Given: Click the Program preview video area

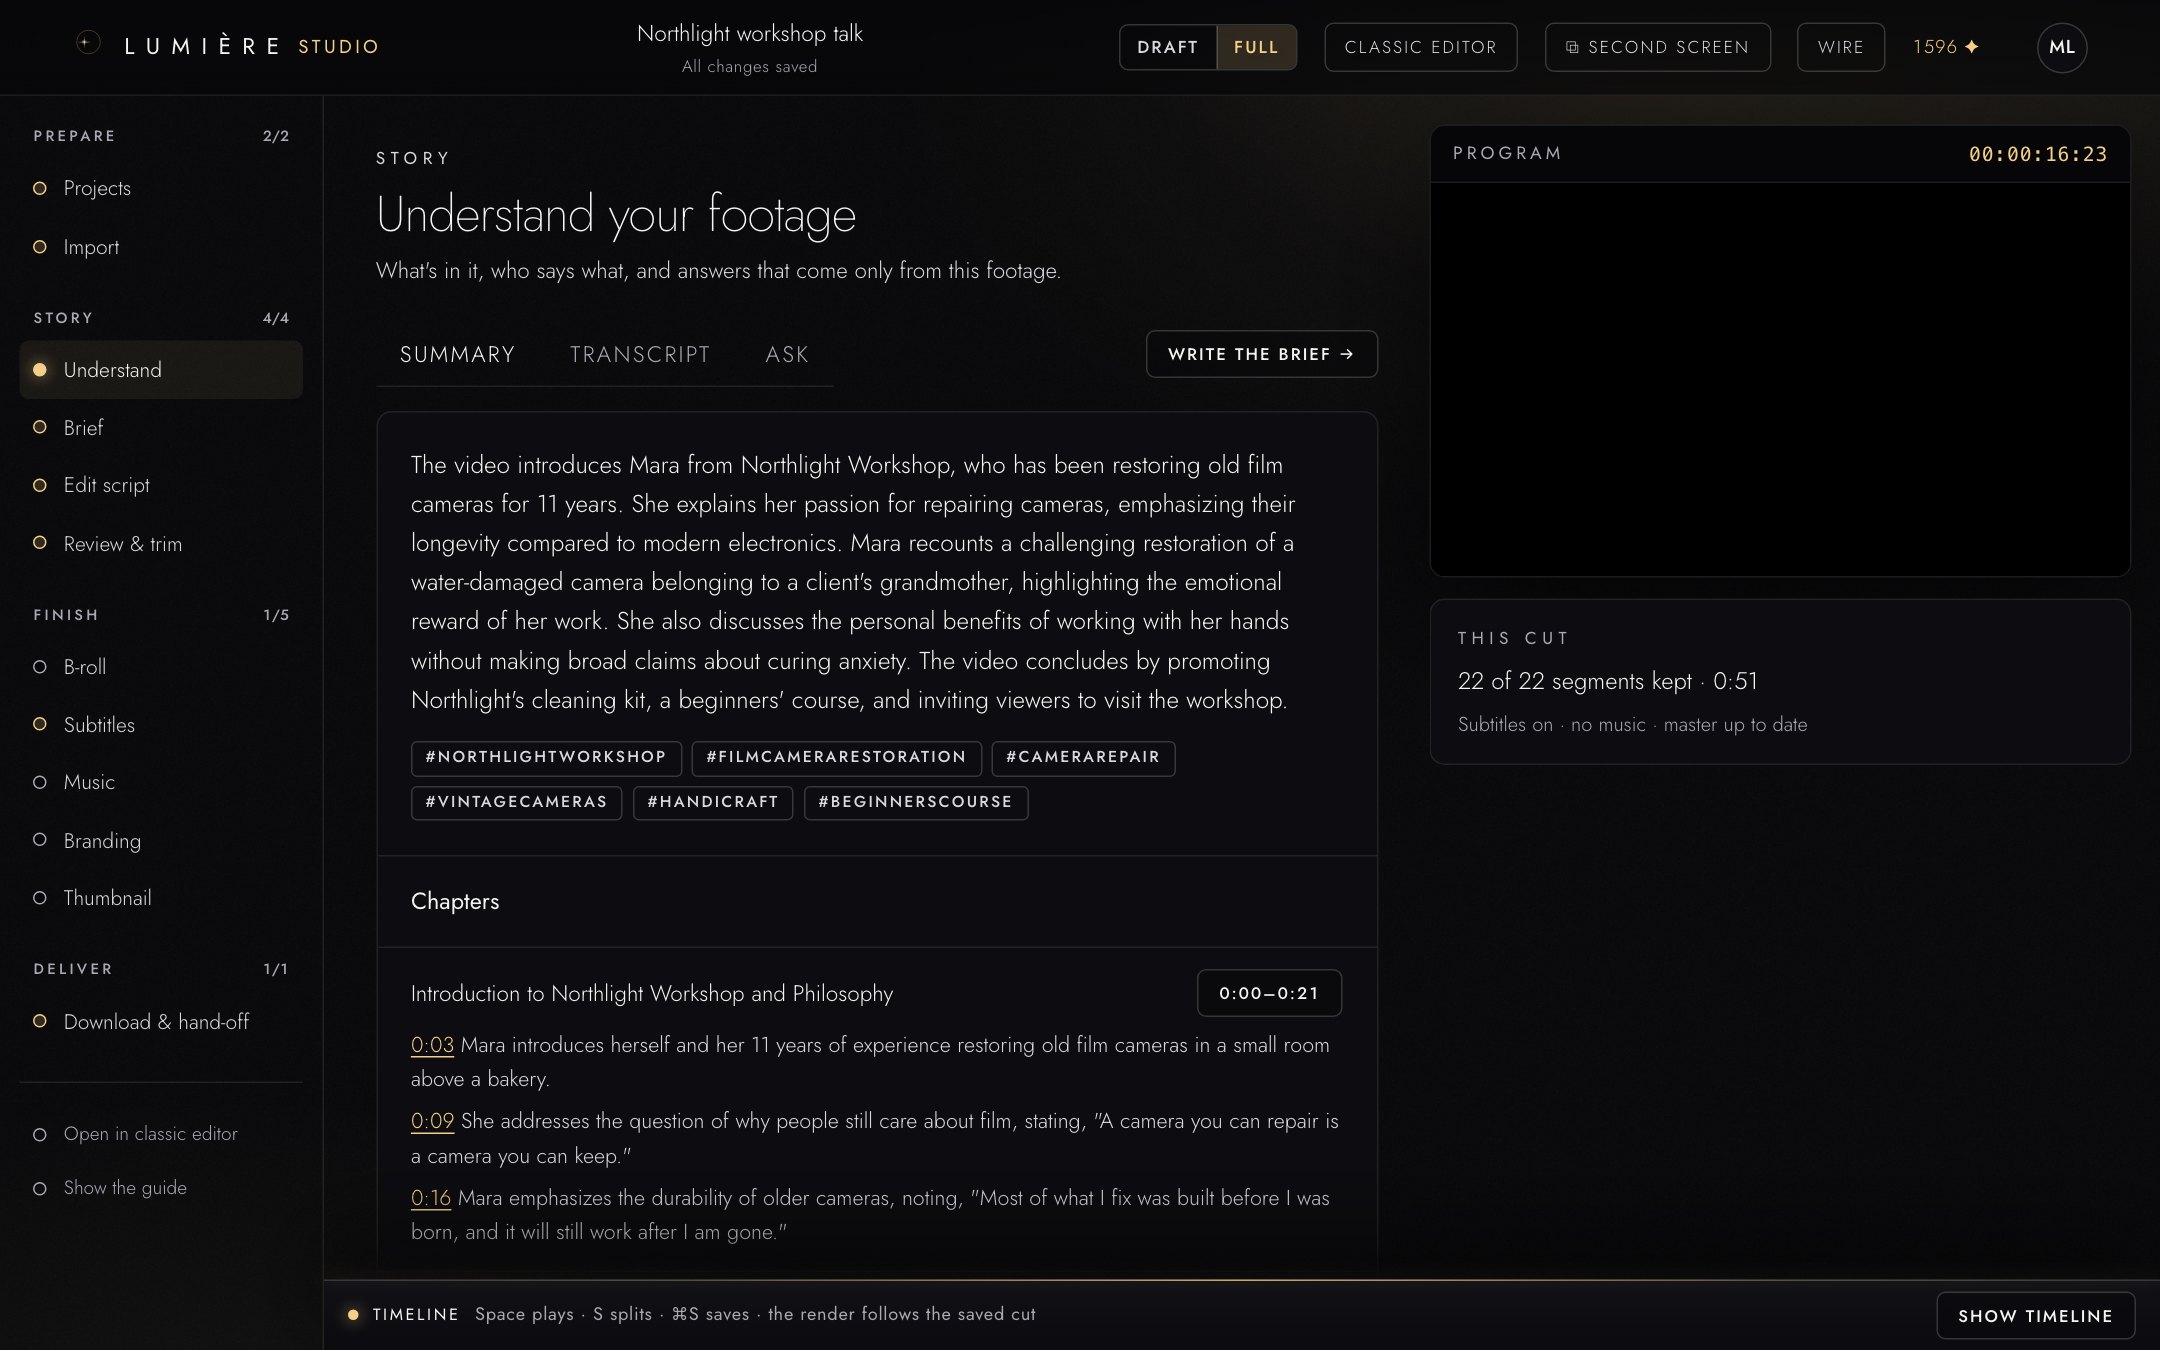Looking at the screenshot, I should tap(1780, 379).
